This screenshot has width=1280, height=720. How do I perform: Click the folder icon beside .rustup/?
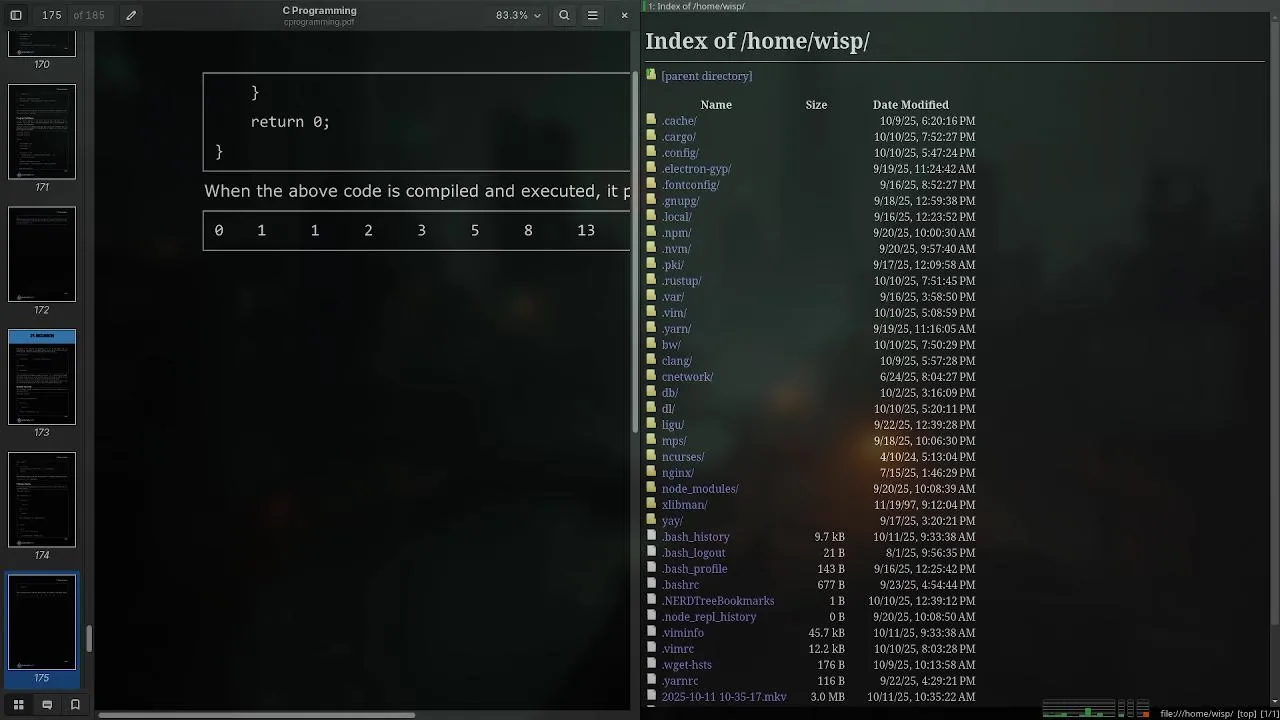651,280
